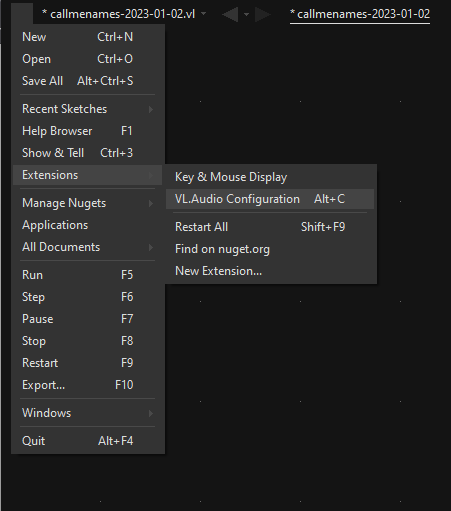451x511 pixels.
Task: Choose Restart All in Extensions submenu
Action: [270, 227]
